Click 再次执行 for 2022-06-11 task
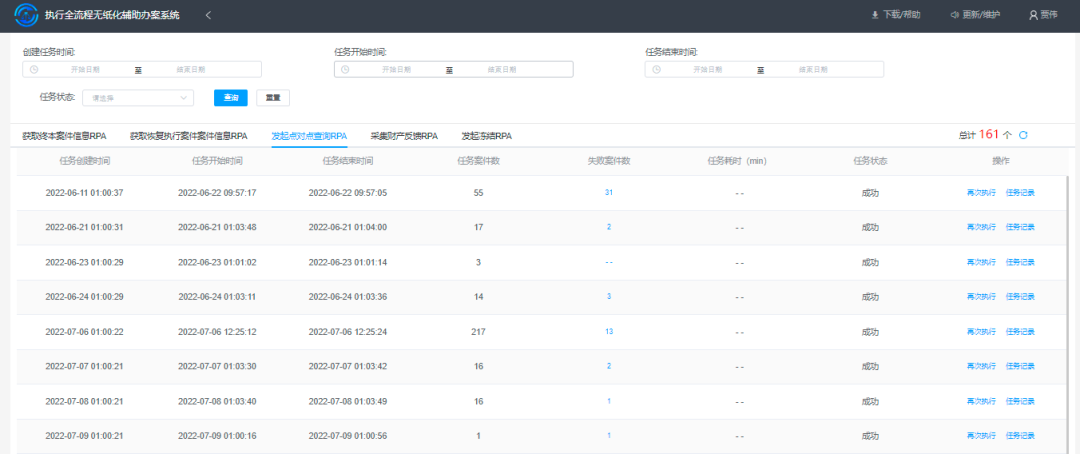The height and width of the screenshot is (454, 1080). coord(981,192)
